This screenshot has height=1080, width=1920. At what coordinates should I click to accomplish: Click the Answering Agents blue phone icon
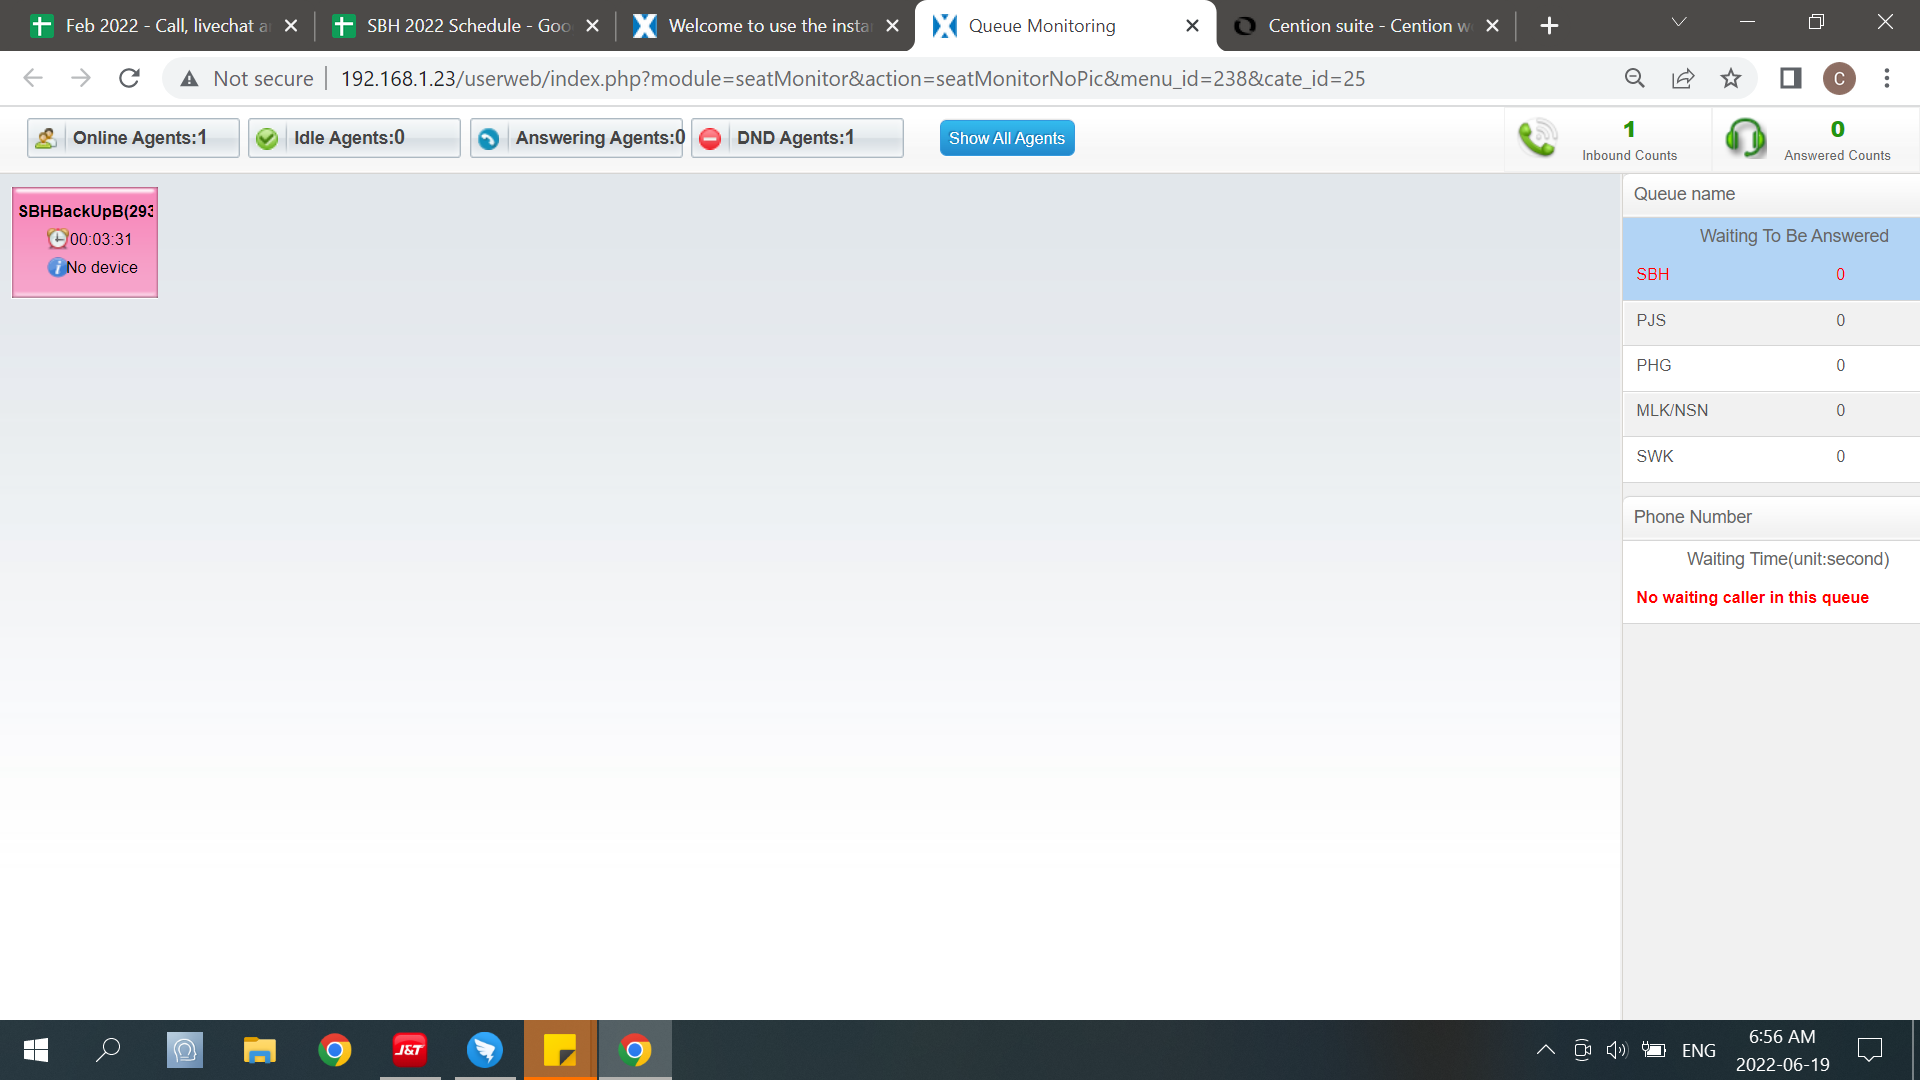click(488, 138)
